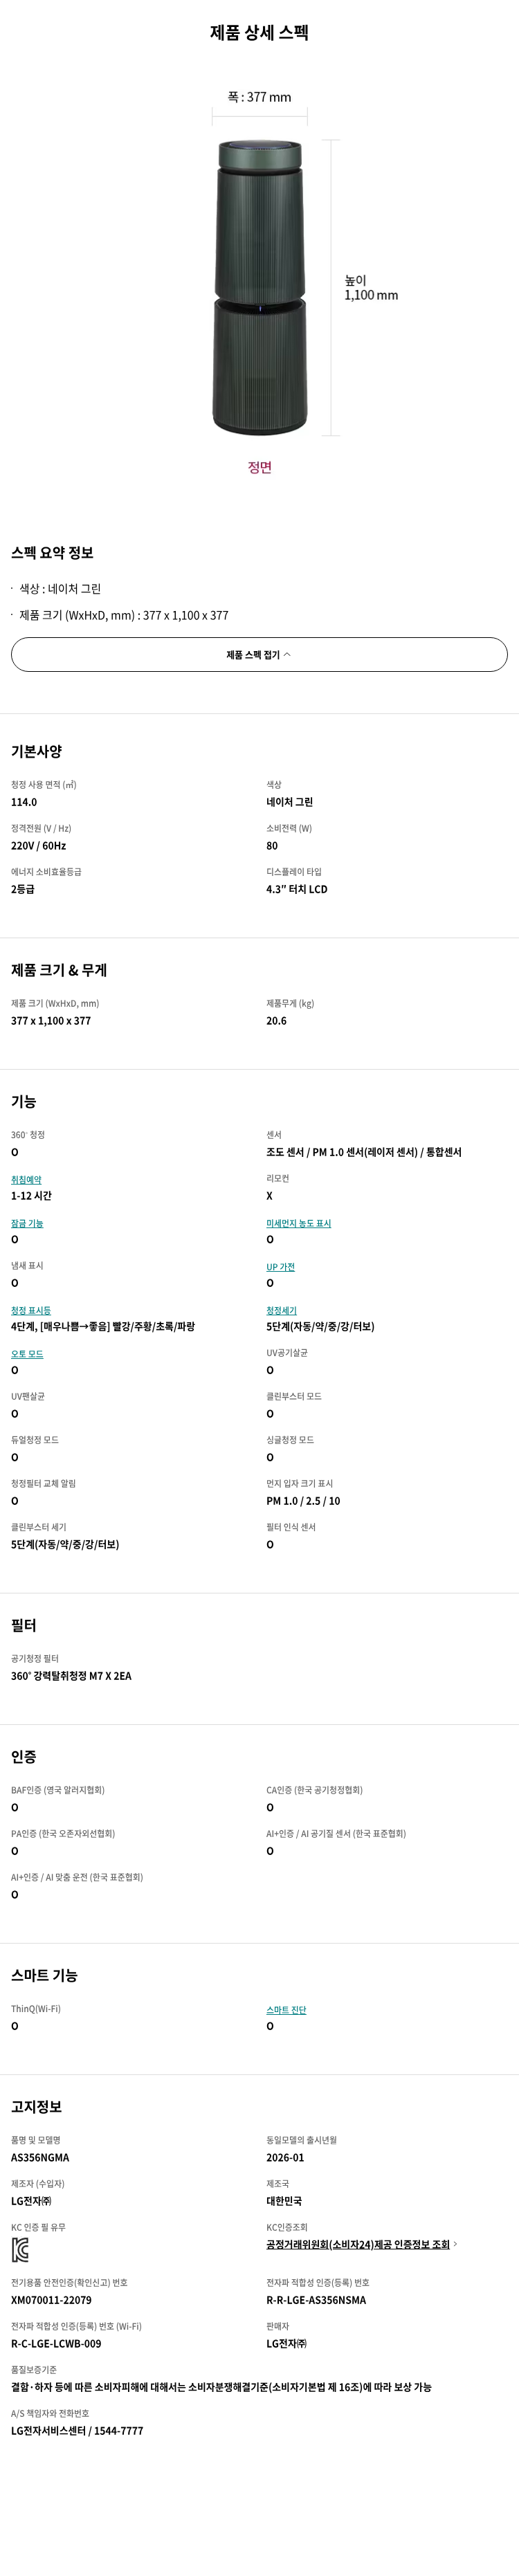Open the 잠금 기능 term link
This screenshot has width=519, height=2576.
pos(27,1223)
